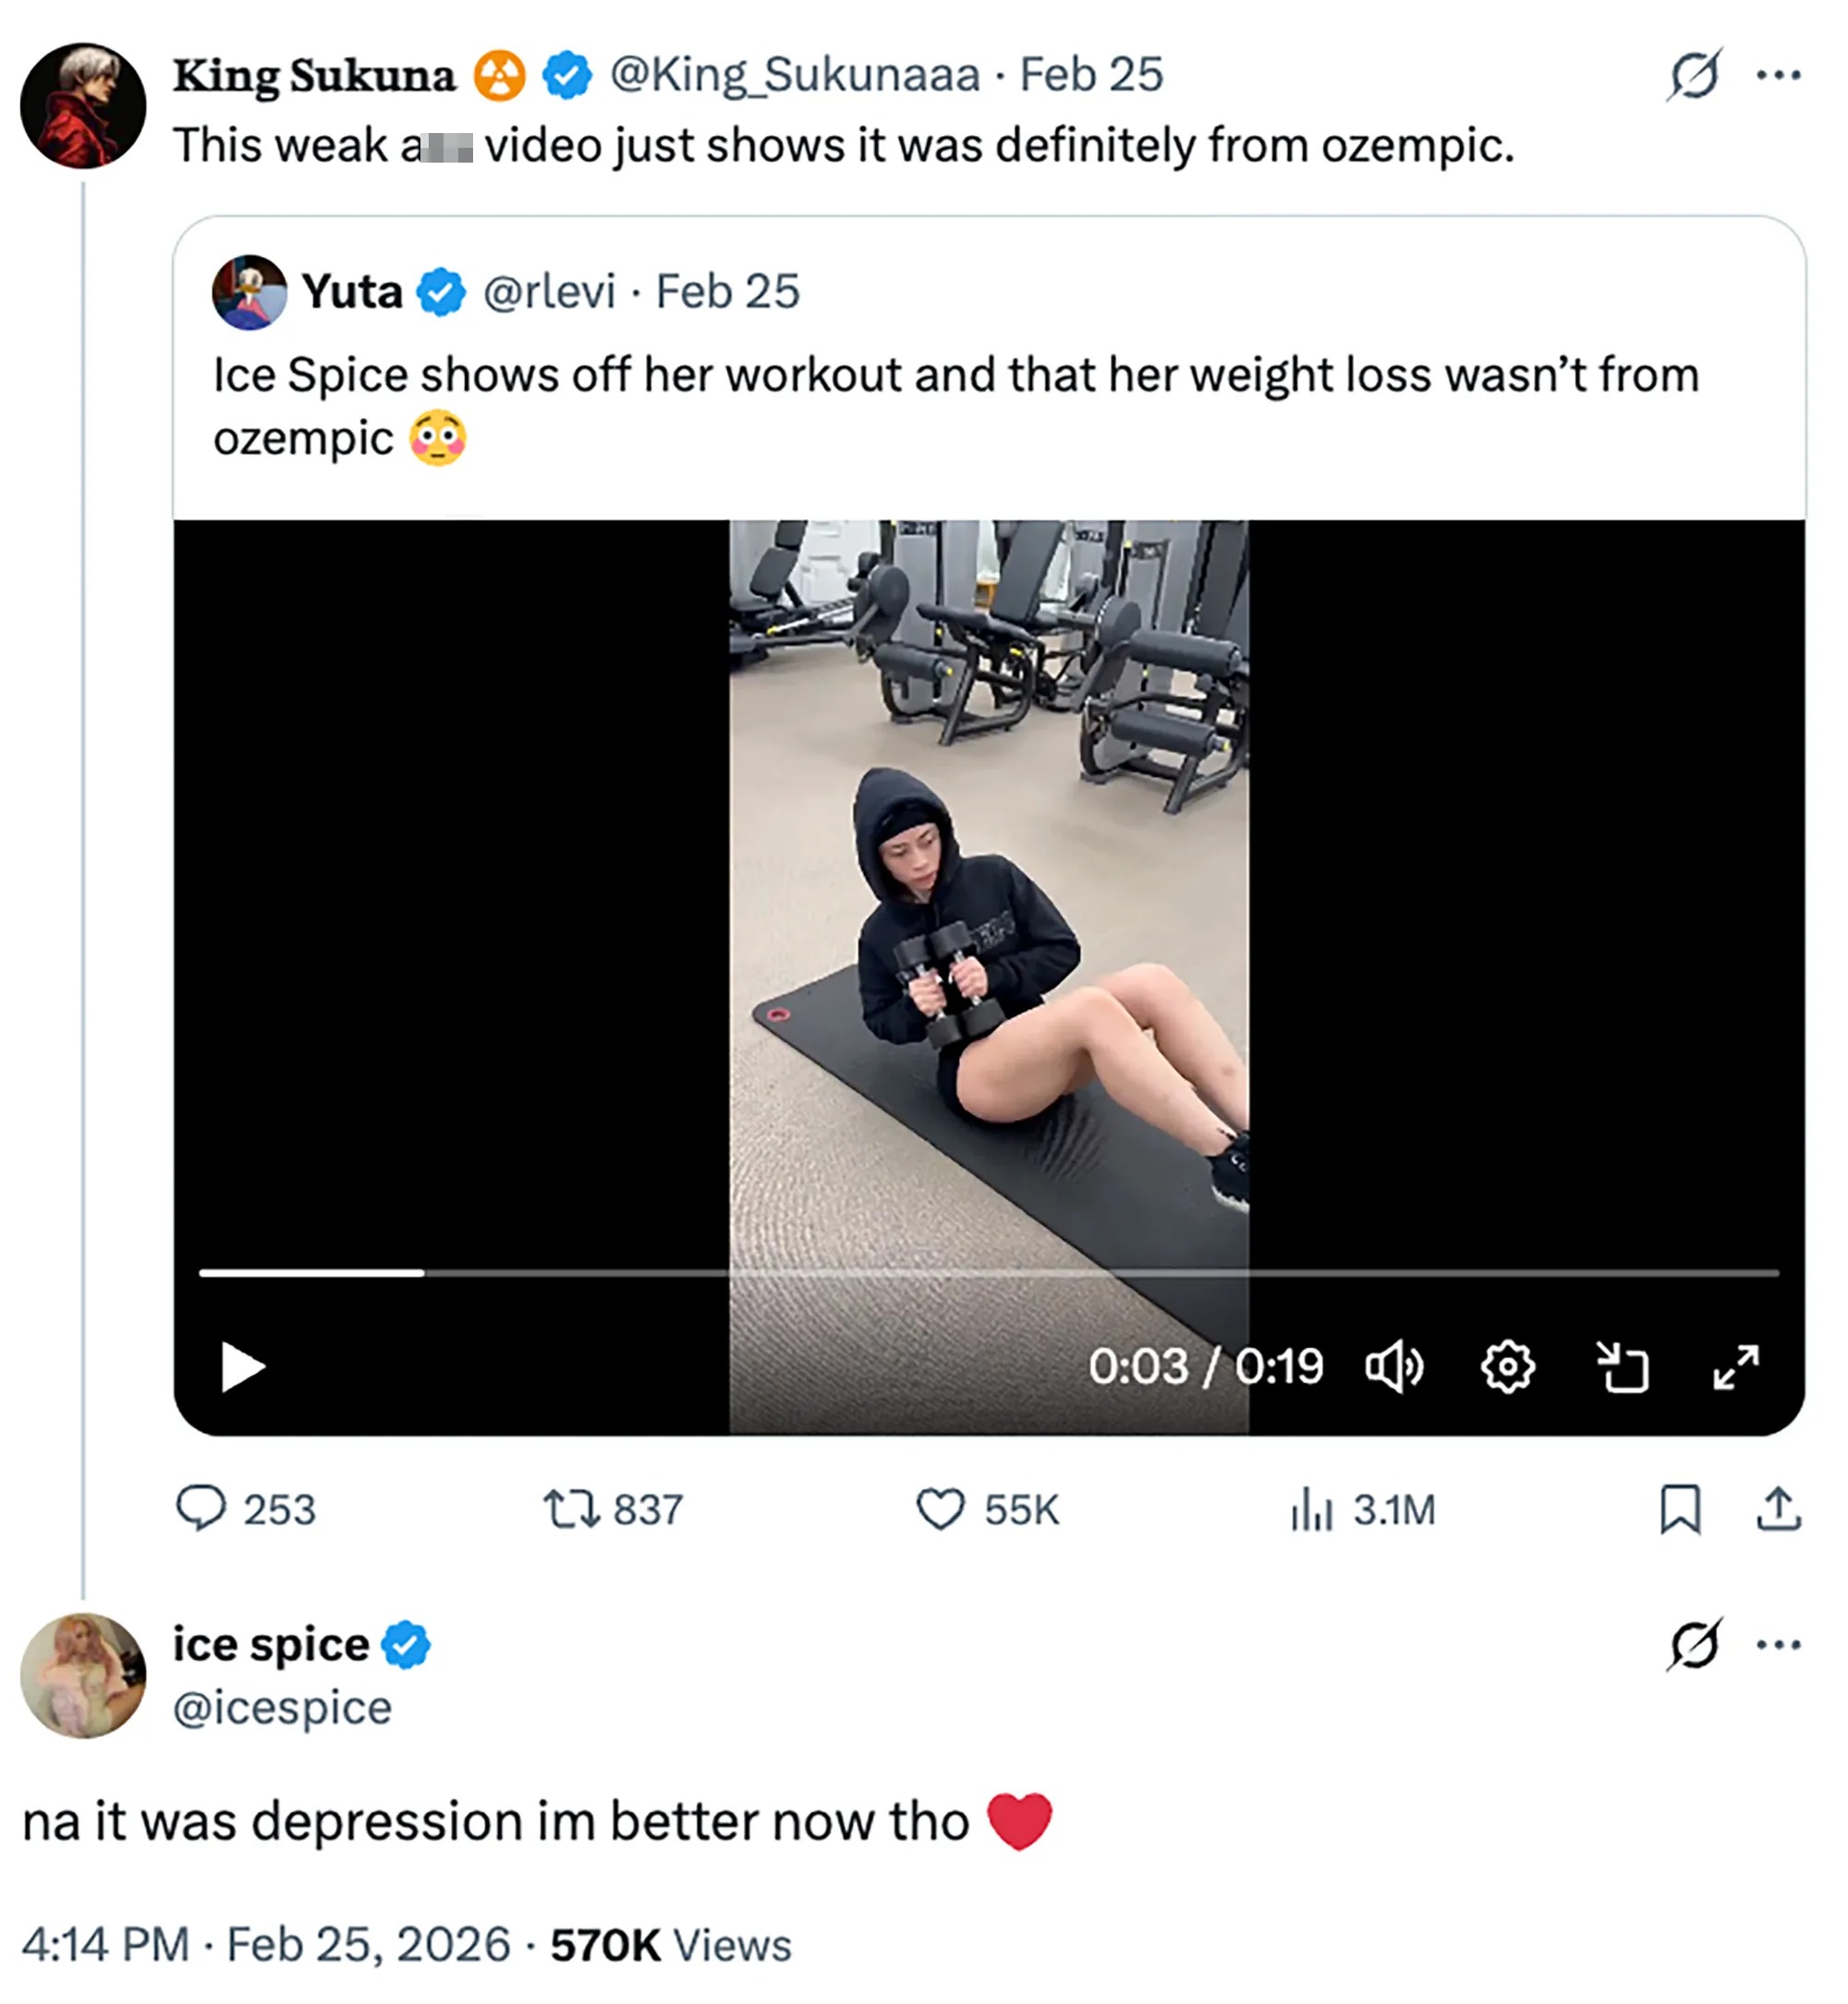The width and height of the screenshot is (1848, 2004).
Task: Open the @icespice profile handle
Action: (x=282, y=1708)
